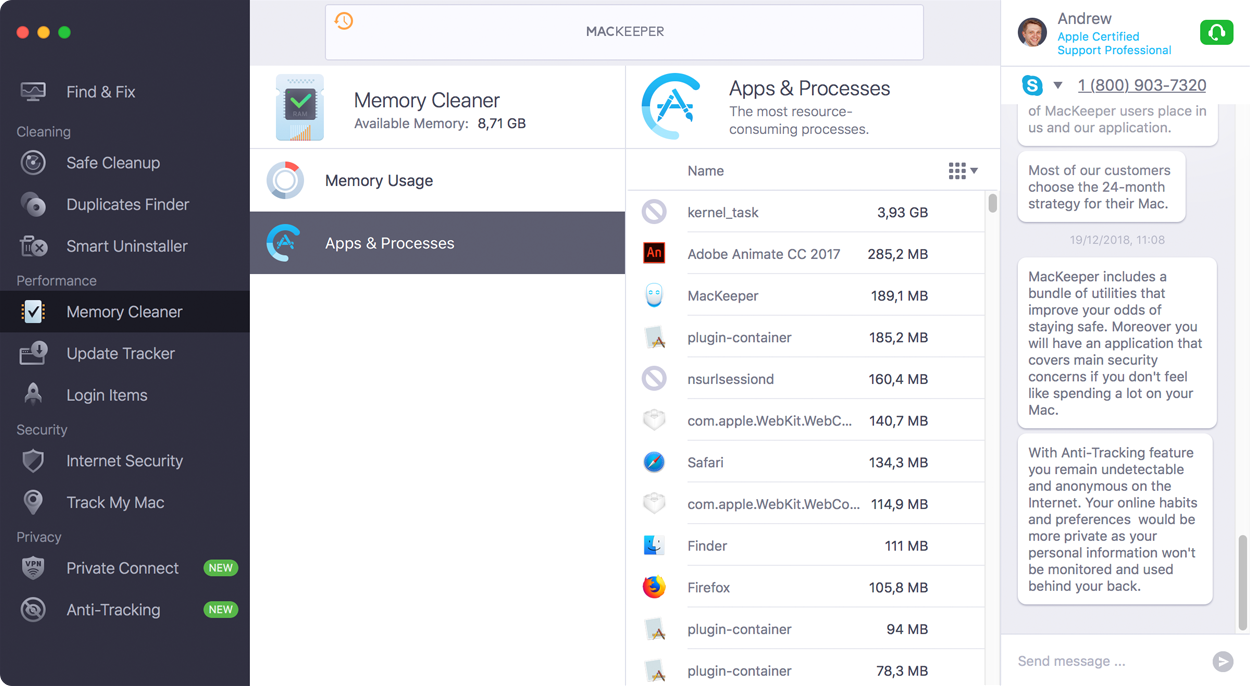The height and width of the screenshot is (686, 1250).
Task: Click the NEW badge beside Private Connect
Action: 220,568
